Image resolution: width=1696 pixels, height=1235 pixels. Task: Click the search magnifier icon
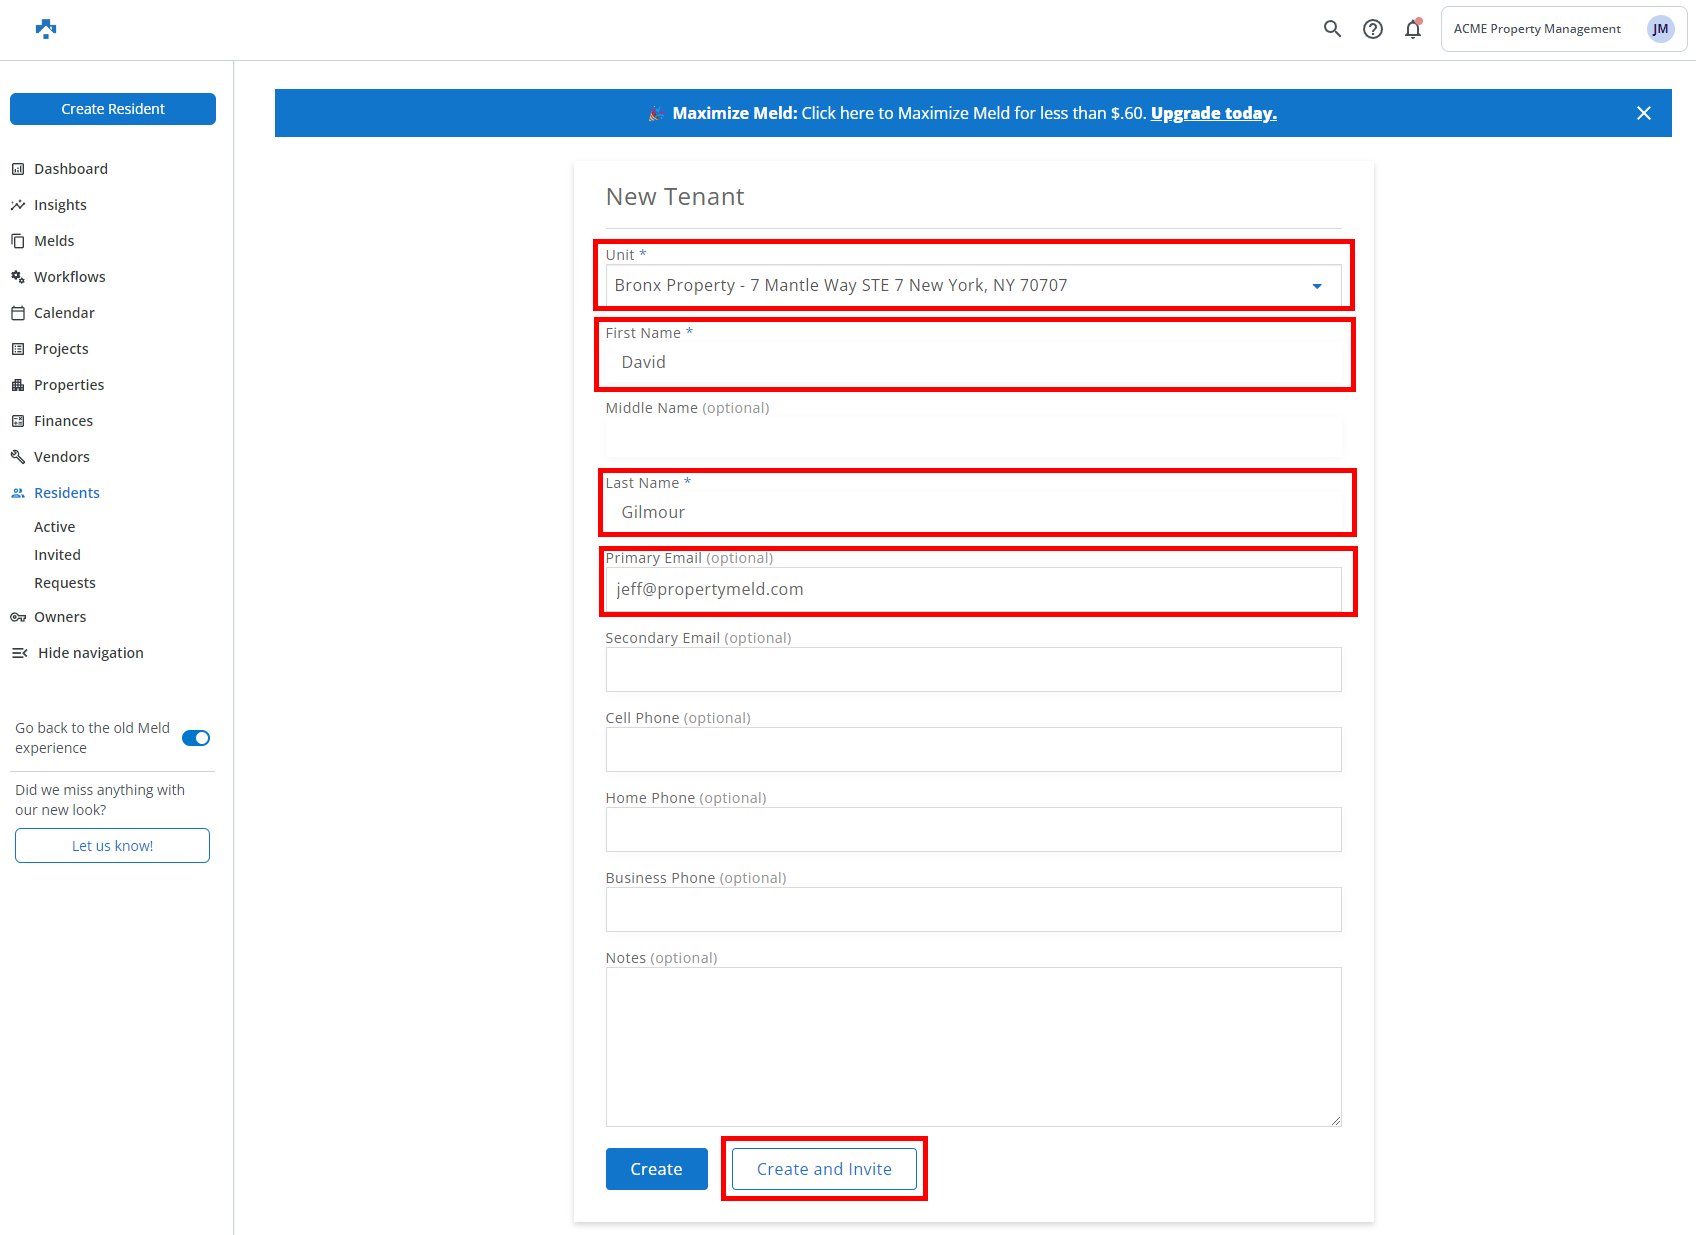(x=1332, y=29)
